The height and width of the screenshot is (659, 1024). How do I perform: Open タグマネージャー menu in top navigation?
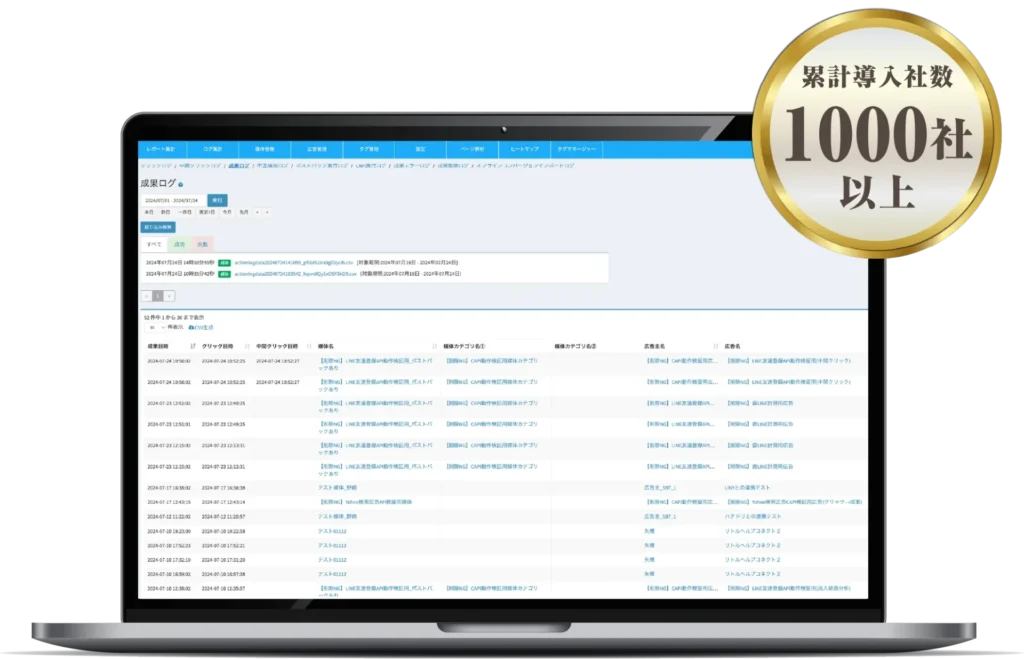(x=576, y=149)
